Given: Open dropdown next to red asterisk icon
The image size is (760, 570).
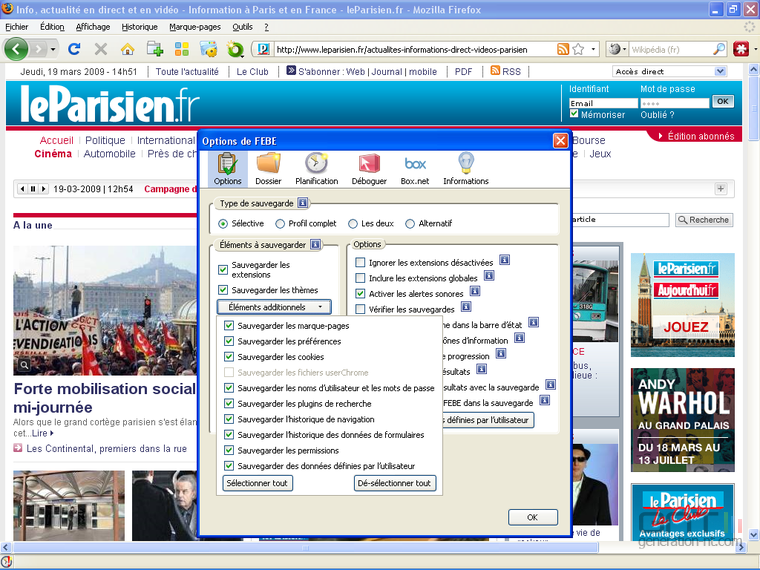Looking at the screenshot, I should pyautogui.click(x=754, y=49).
